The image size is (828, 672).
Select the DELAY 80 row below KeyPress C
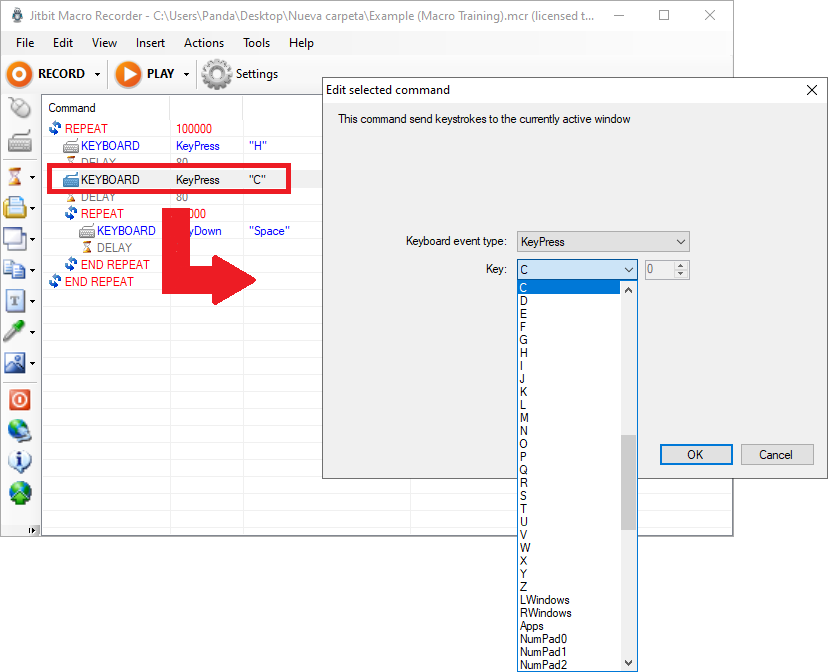[x=182, y=197]
